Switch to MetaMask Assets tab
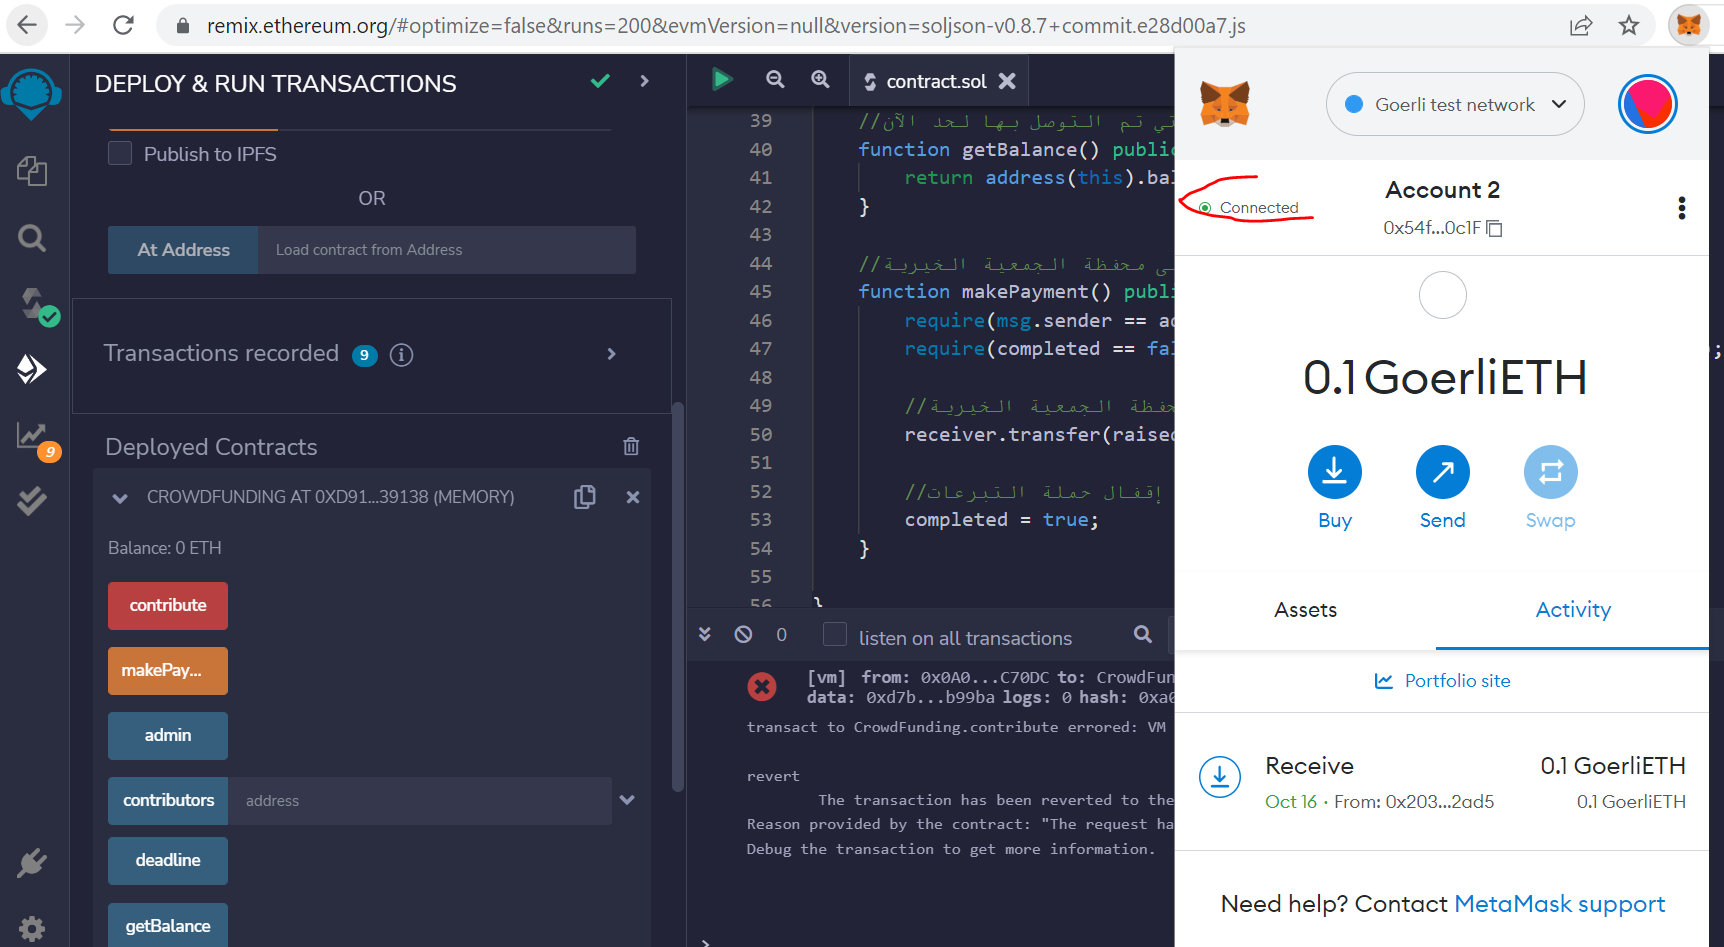 click(x=1305, y=610)
